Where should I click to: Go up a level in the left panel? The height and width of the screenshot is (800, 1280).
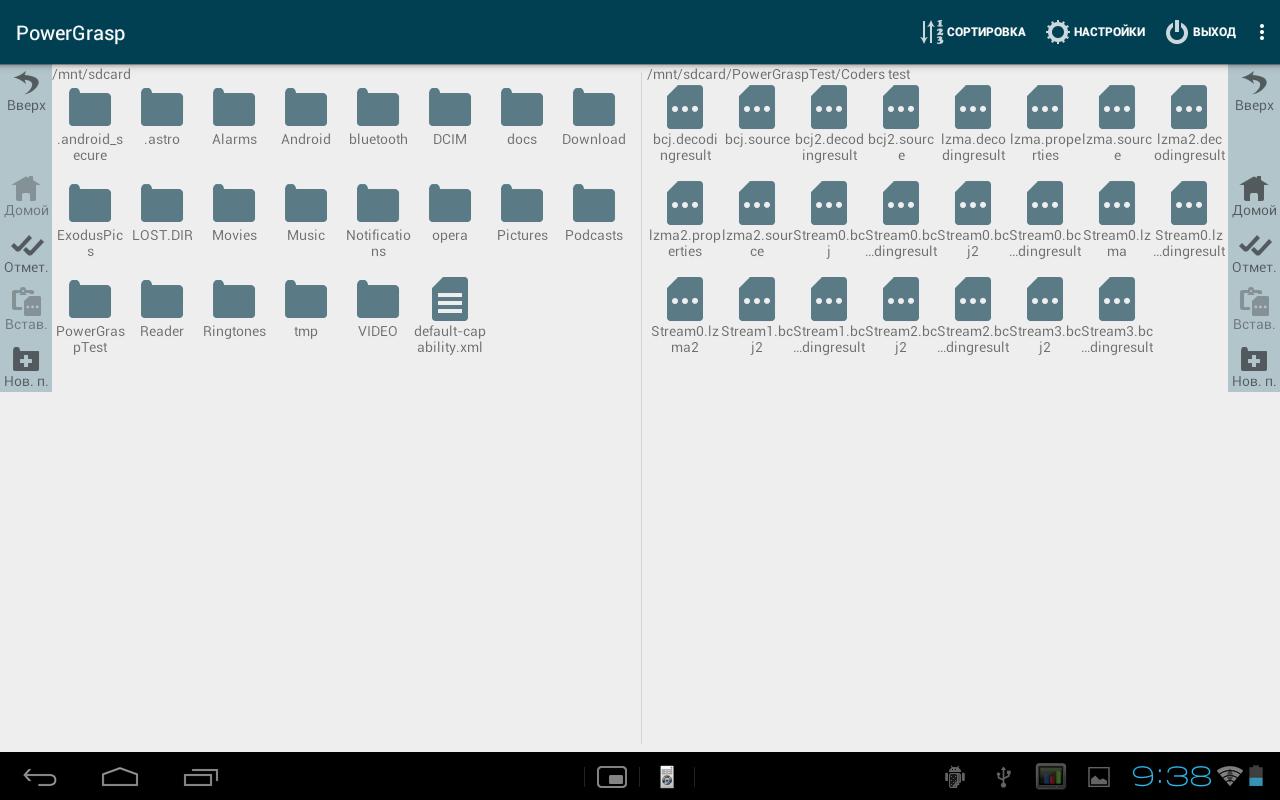[x=26, y=91]
